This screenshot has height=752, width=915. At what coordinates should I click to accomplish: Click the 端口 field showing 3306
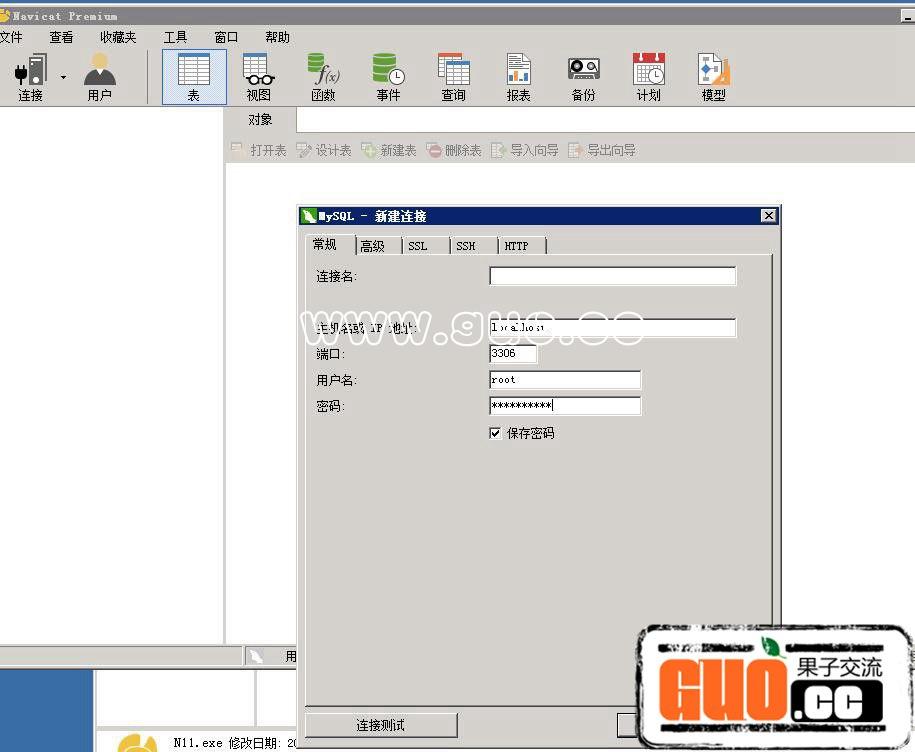pos(513,353)
